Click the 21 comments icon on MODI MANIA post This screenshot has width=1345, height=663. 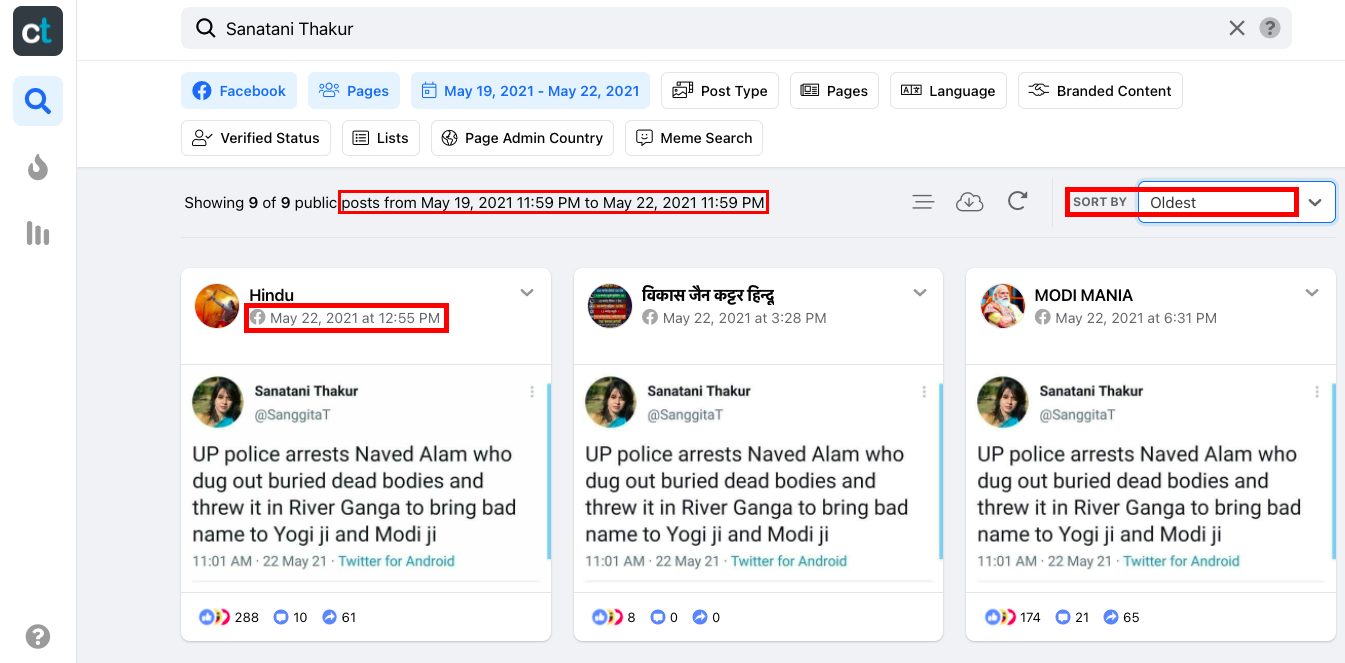[x=1063, y=617]
